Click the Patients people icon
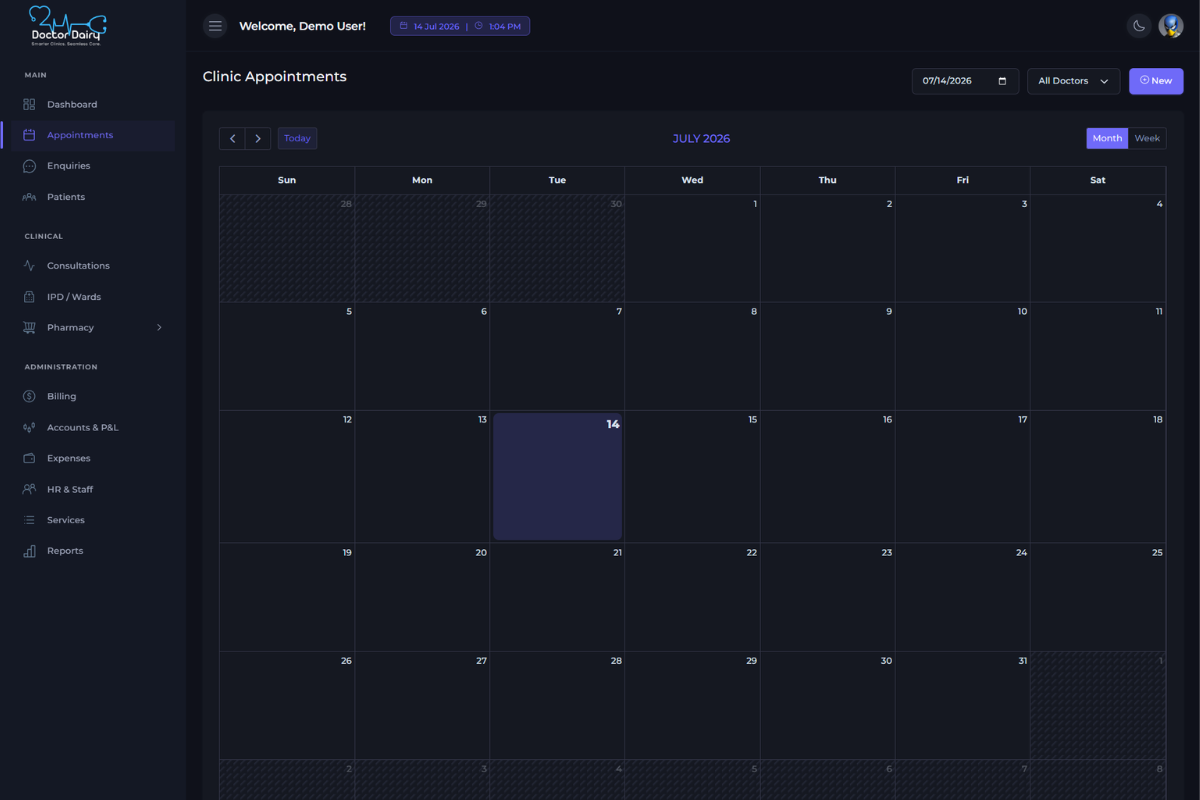 29,197
